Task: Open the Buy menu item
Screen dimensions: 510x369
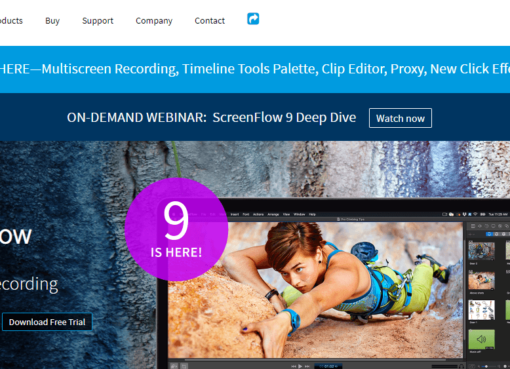Action: [x=52, y=21]
